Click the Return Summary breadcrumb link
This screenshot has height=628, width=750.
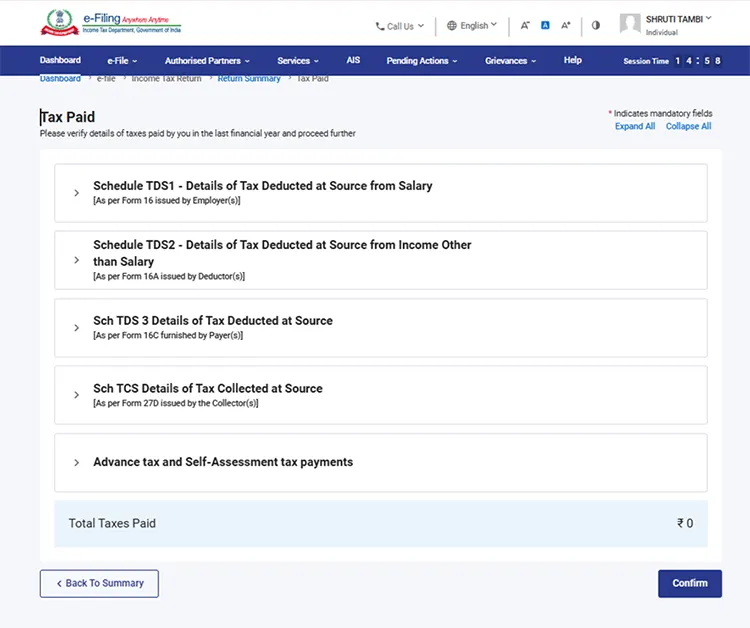249,78
